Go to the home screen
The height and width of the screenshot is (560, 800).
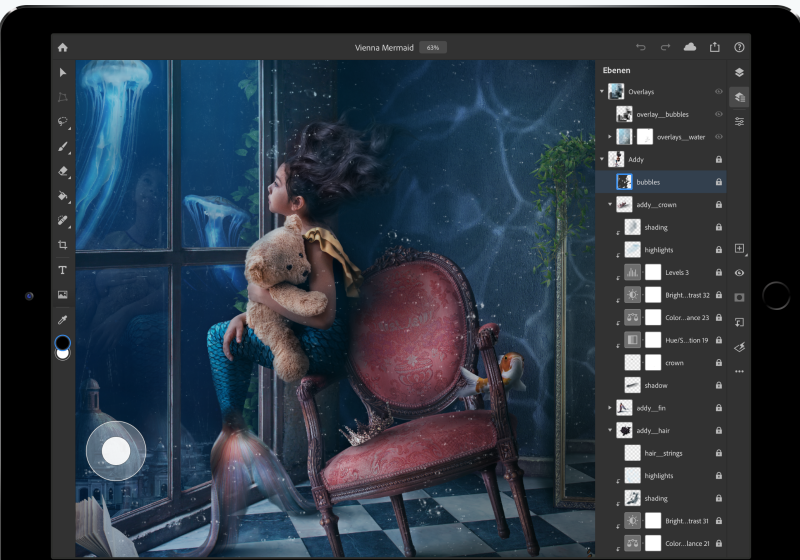[x=63, y=47]
